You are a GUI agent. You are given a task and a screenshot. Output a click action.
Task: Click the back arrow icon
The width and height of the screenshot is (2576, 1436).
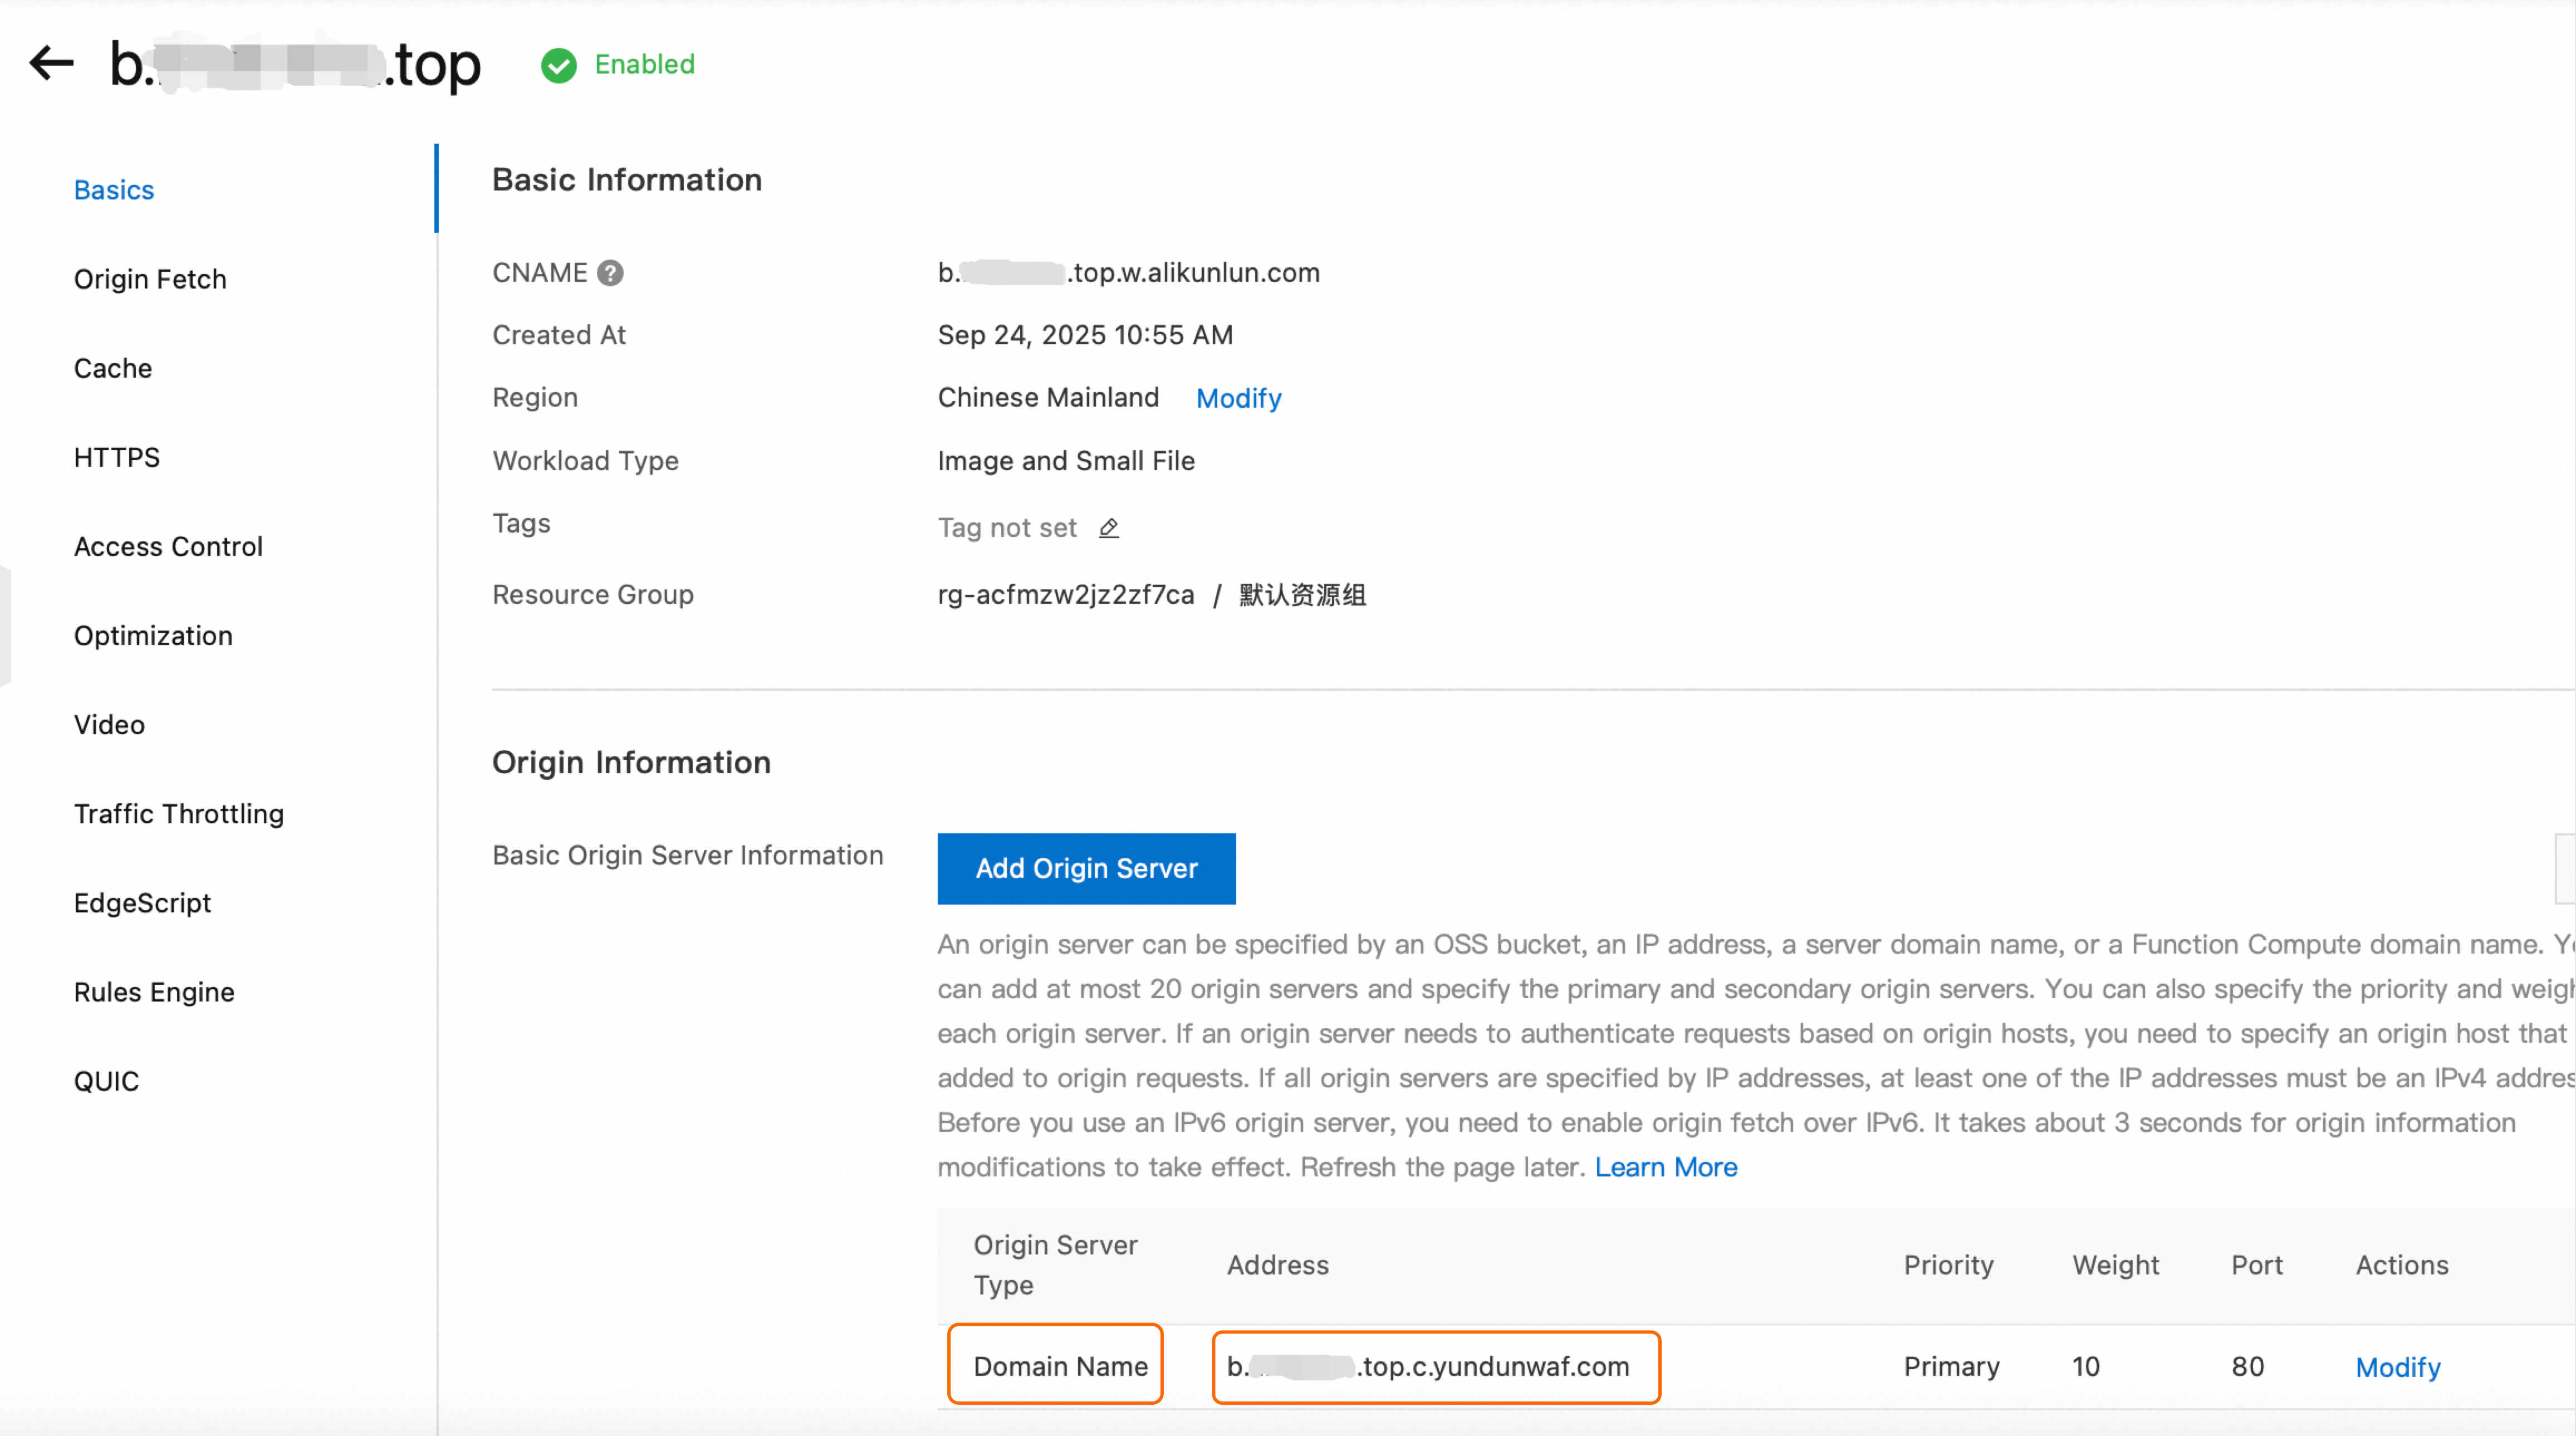coord(51,63)
